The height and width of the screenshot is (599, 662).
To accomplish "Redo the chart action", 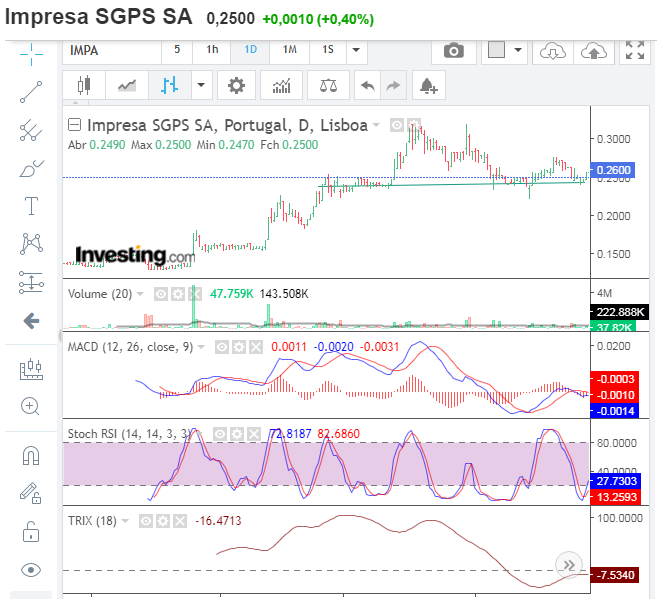I will pyautogui.click(x=393, y=86).
